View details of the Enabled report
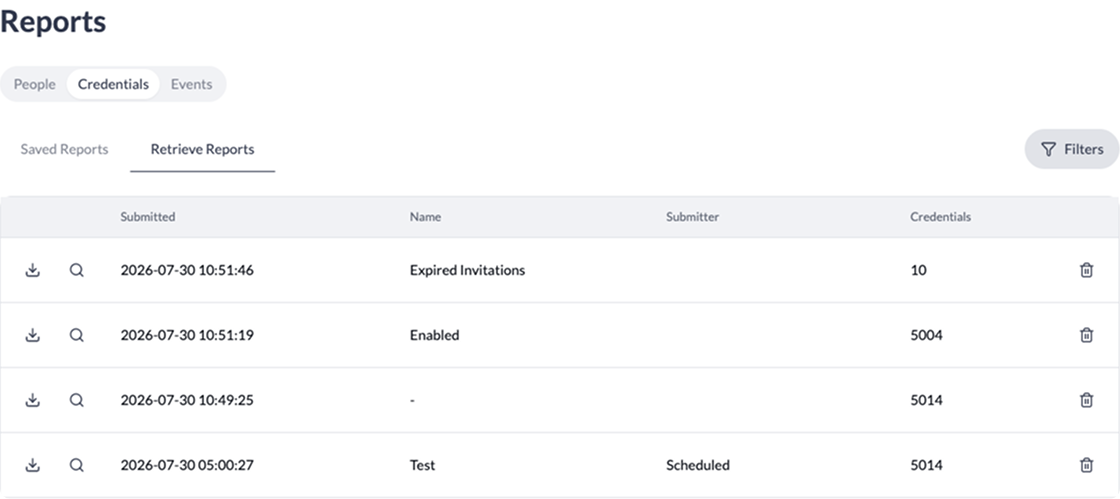The image size is (1120, 499). [x=76, y=336]
